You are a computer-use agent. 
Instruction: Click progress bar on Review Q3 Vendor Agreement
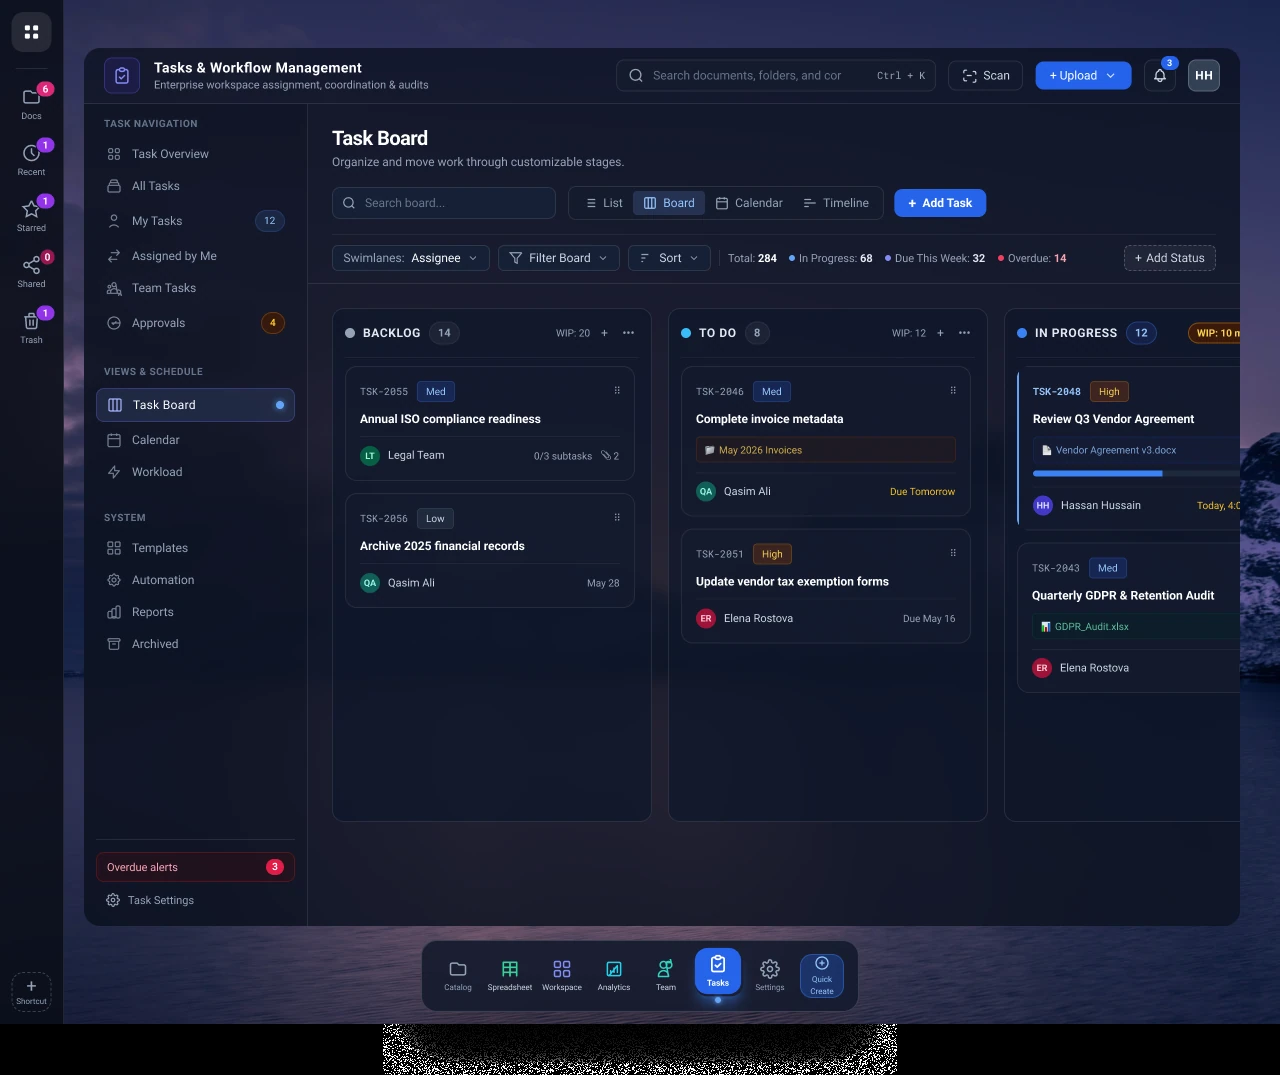[x=1136, y=473]
